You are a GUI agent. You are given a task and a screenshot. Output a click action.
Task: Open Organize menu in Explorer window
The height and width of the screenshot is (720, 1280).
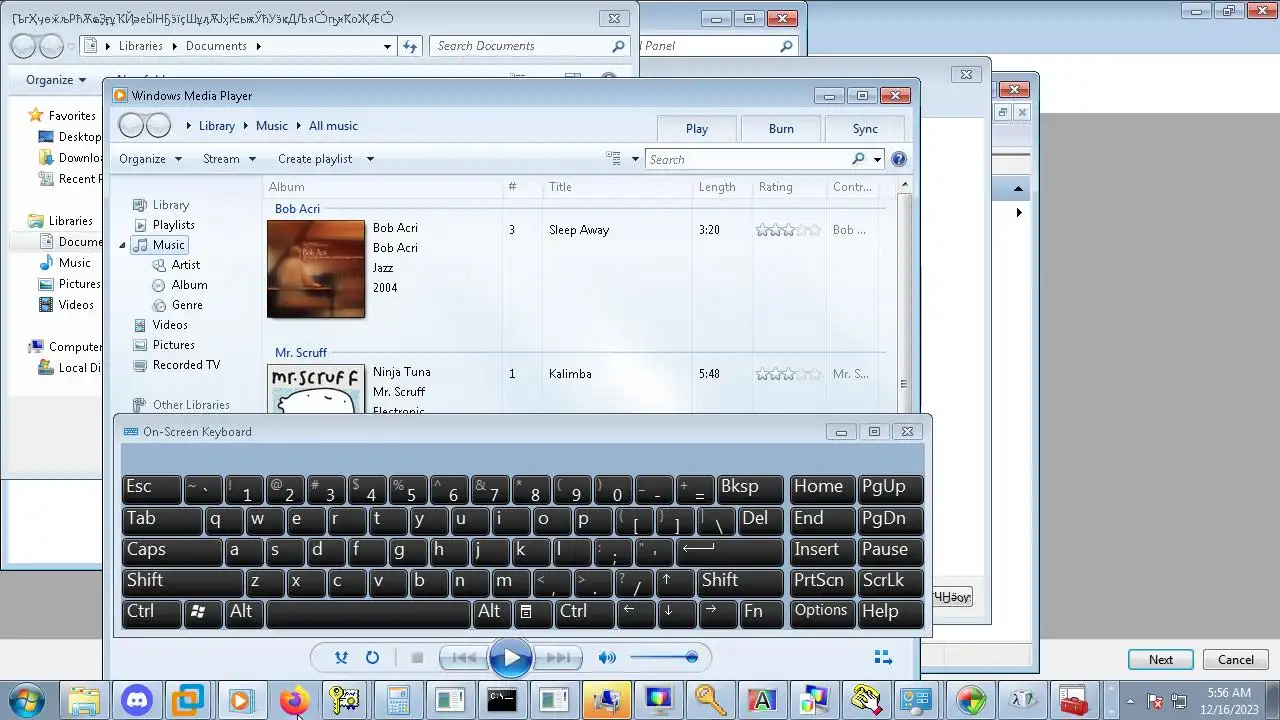[x=56, y=80]
